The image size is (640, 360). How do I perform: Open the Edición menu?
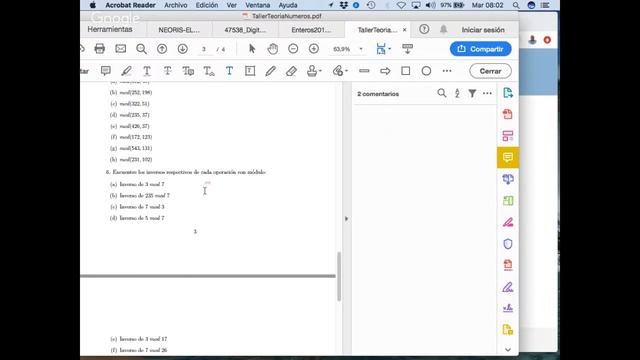click(207, 5)
